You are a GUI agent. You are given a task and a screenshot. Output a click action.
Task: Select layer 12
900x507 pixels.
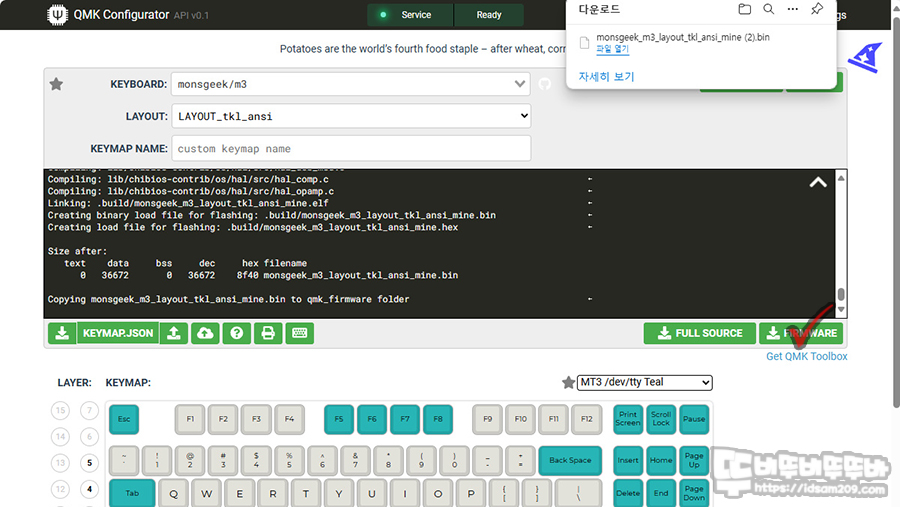point(60,489)
